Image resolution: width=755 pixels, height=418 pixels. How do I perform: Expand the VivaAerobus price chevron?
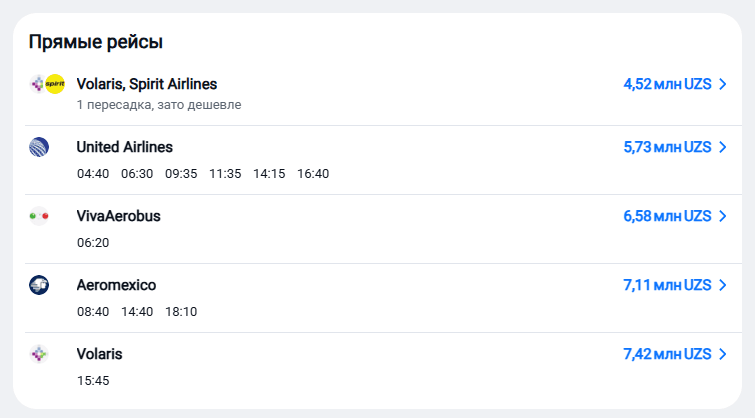[722, 216]
